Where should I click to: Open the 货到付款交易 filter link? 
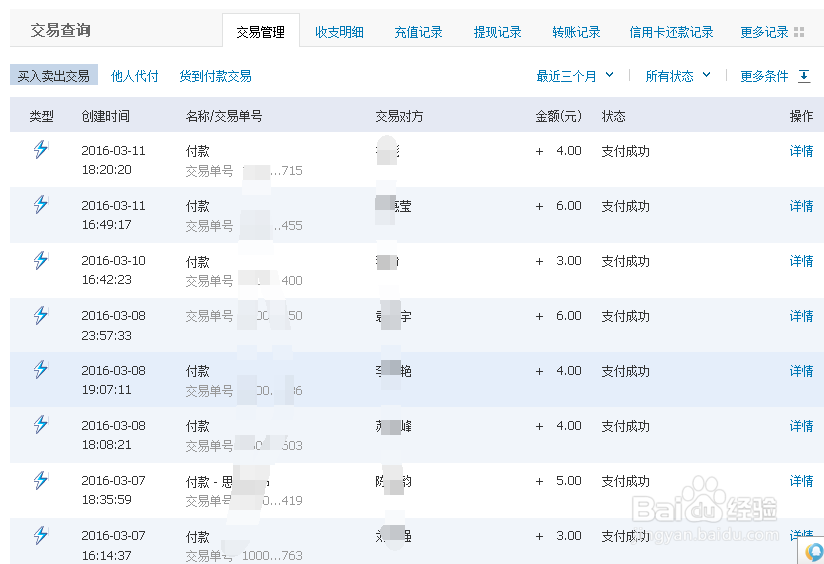point(215,76)
